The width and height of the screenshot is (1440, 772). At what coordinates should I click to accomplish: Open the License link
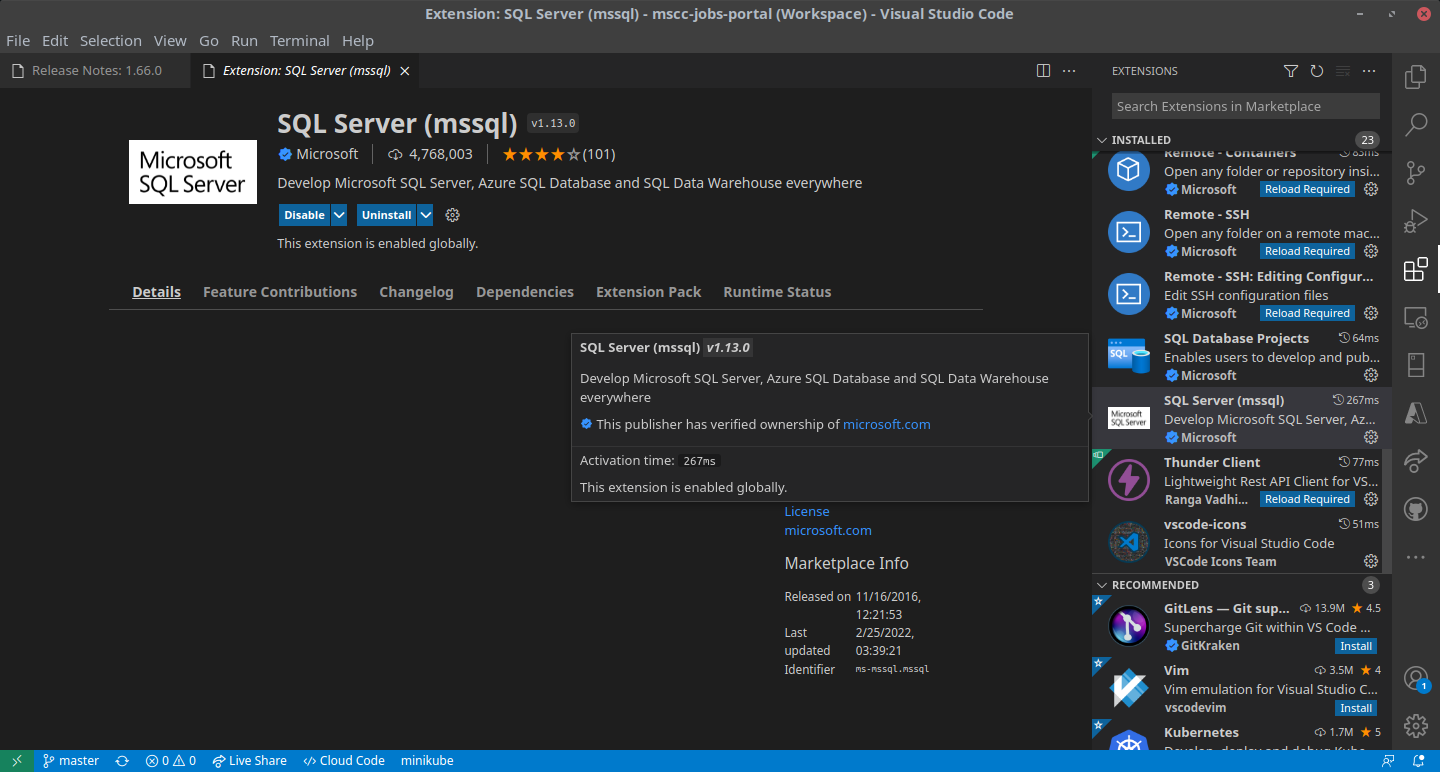coord(807,511)
